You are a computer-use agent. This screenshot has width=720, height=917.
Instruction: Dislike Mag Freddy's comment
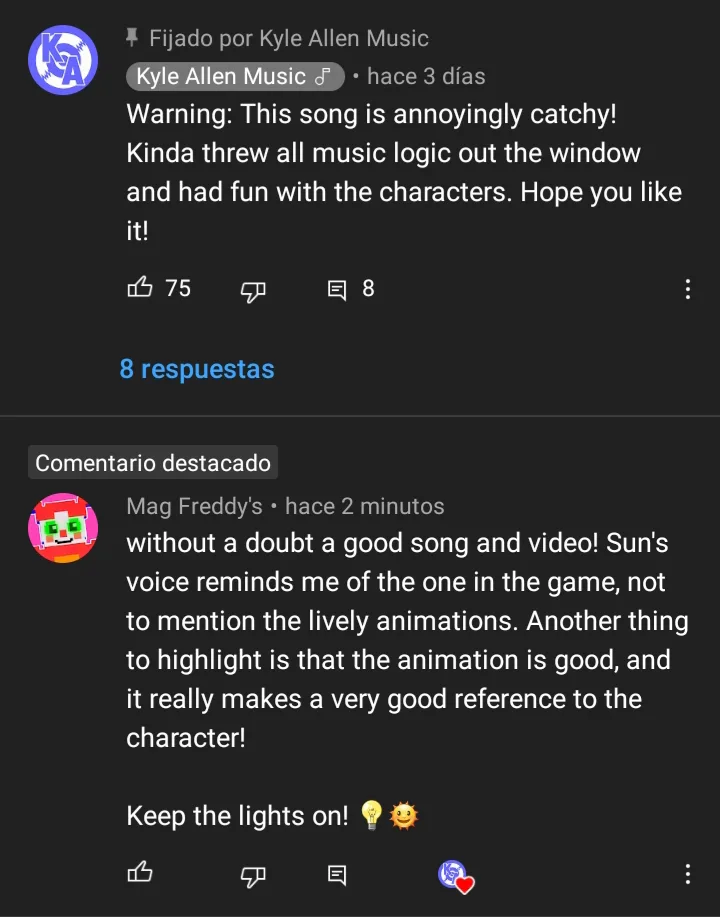click(x=254, y=875)
